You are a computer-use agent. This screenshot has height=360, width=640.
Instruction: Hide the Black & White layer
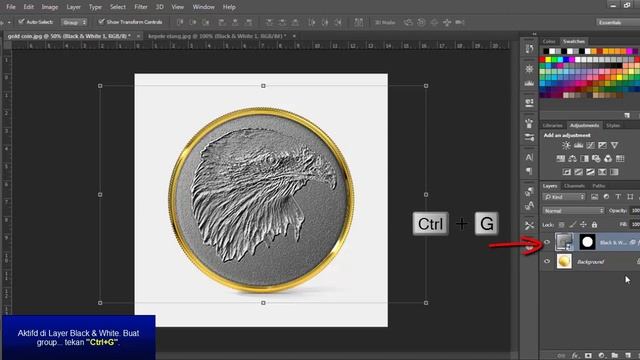pos(547,242)
